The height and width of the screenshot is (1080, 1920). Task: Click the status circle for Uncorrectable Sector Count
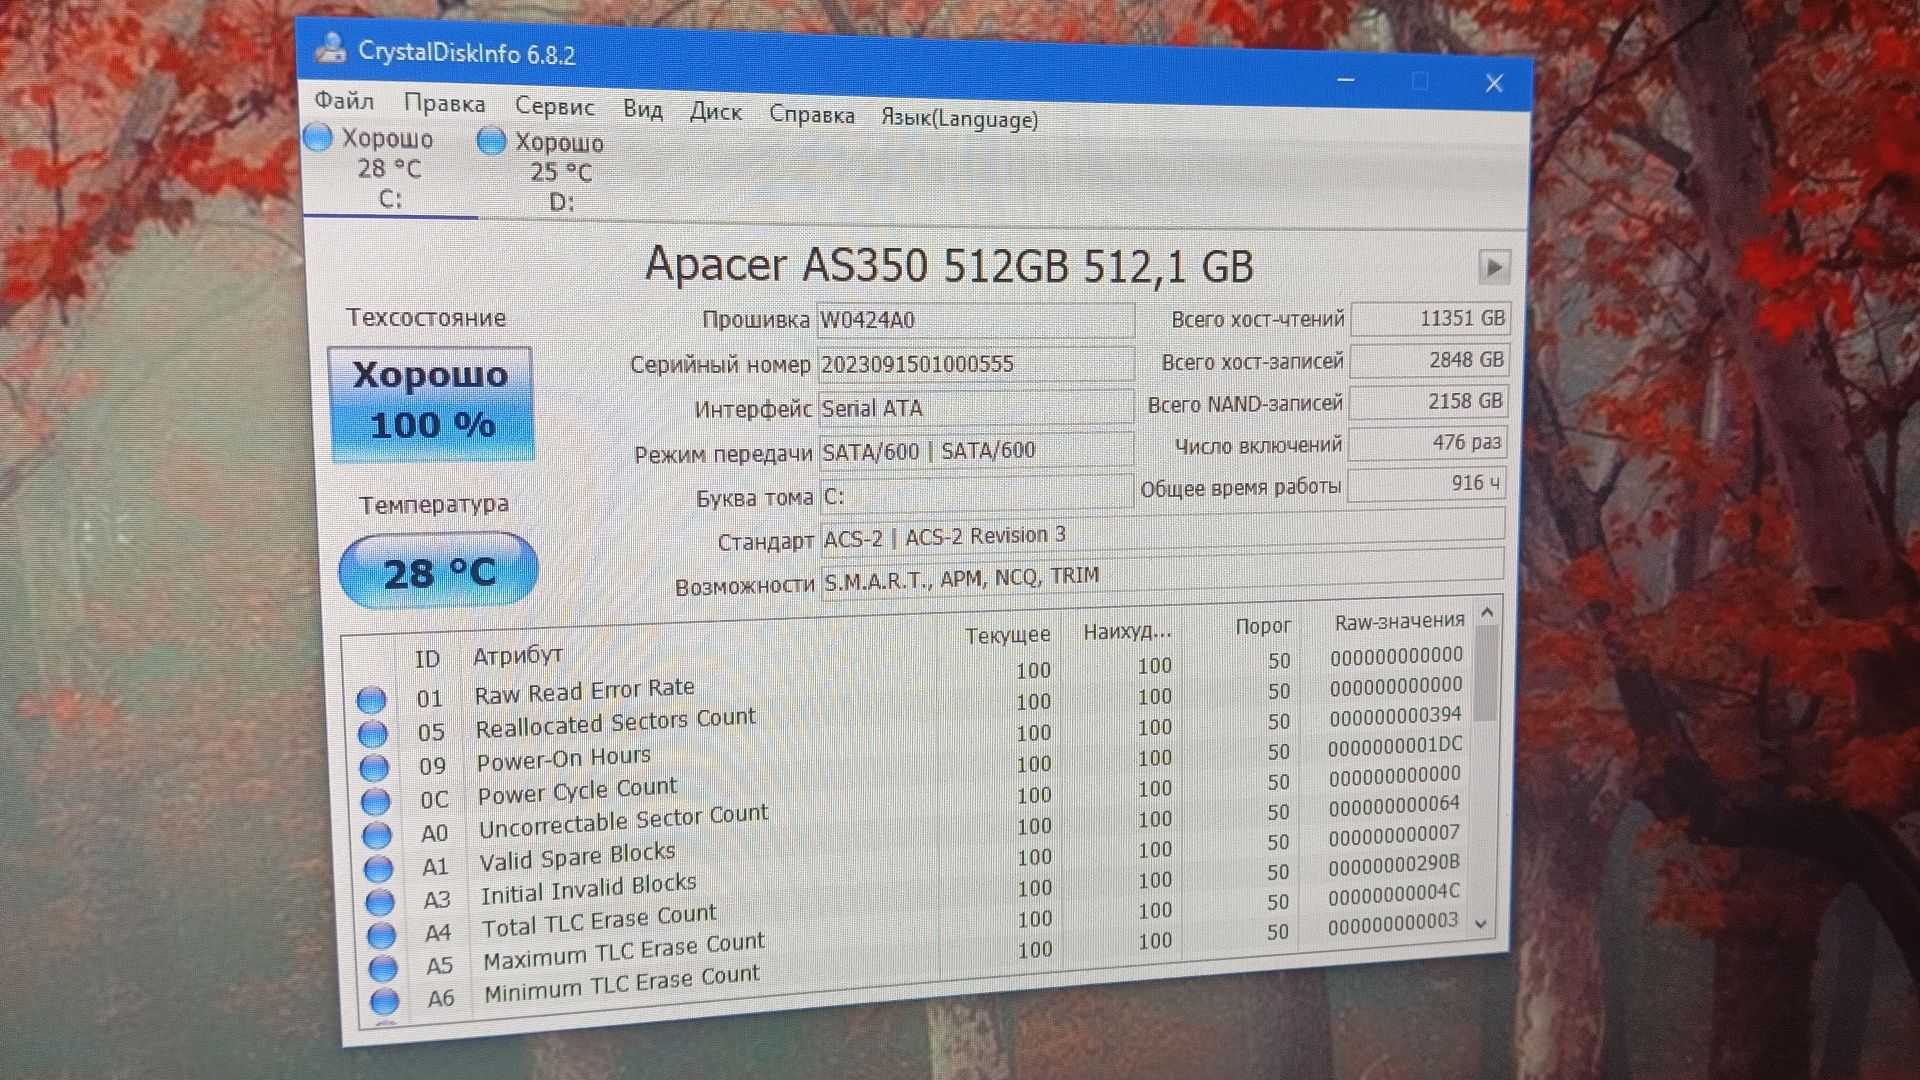tap(377, 835)
